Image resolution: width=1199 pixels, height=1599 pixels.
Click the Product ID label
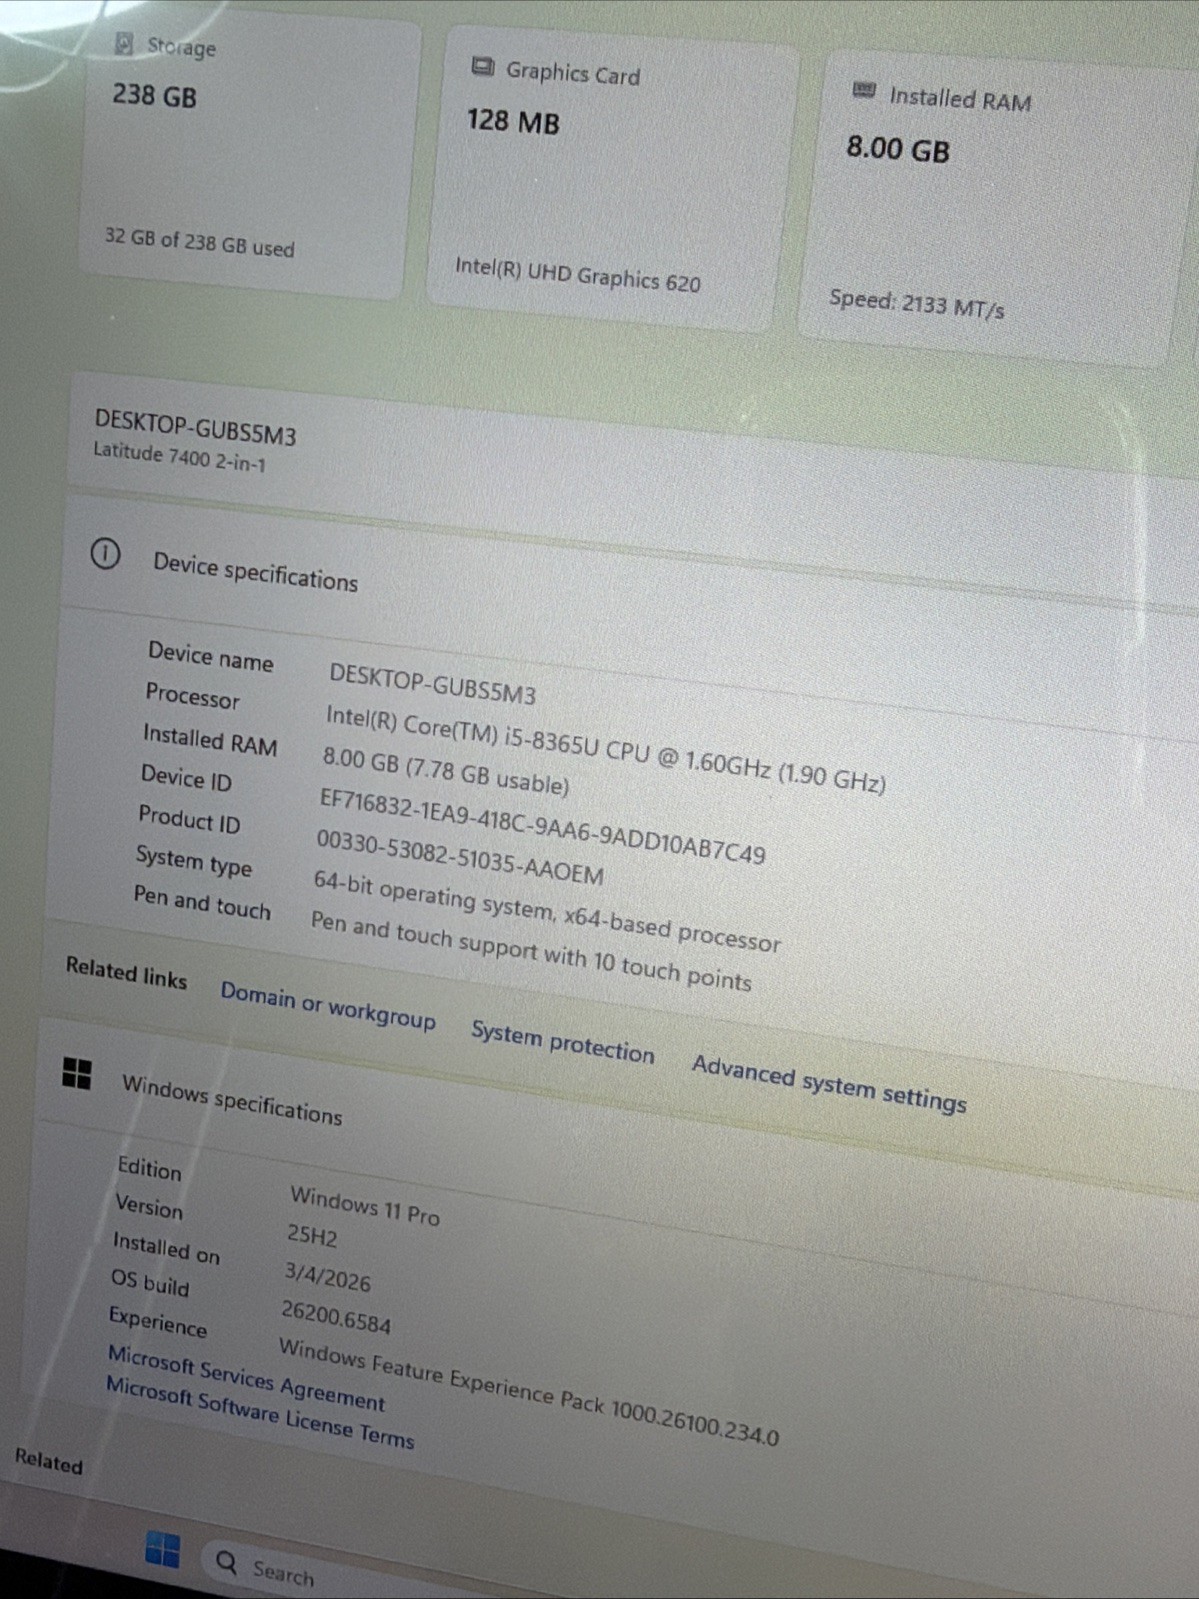189,819
